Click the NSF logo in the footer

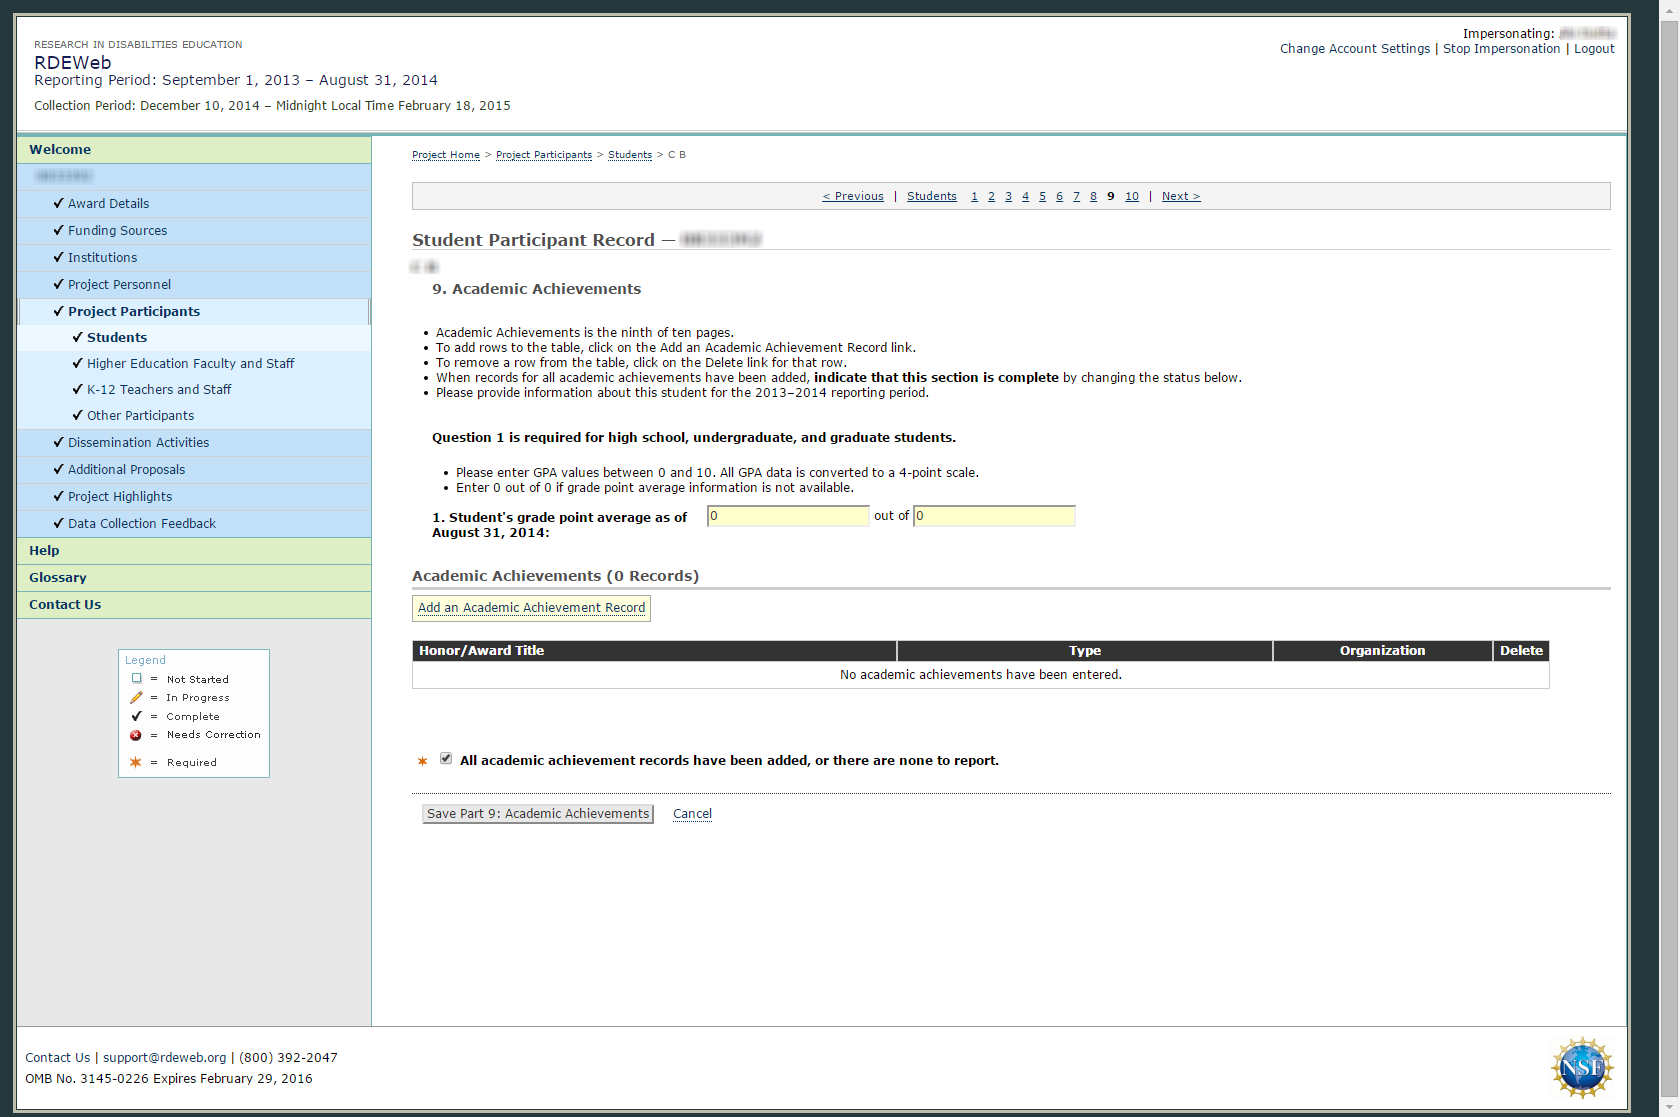pyautogui.click(x=1581, y=1068)
